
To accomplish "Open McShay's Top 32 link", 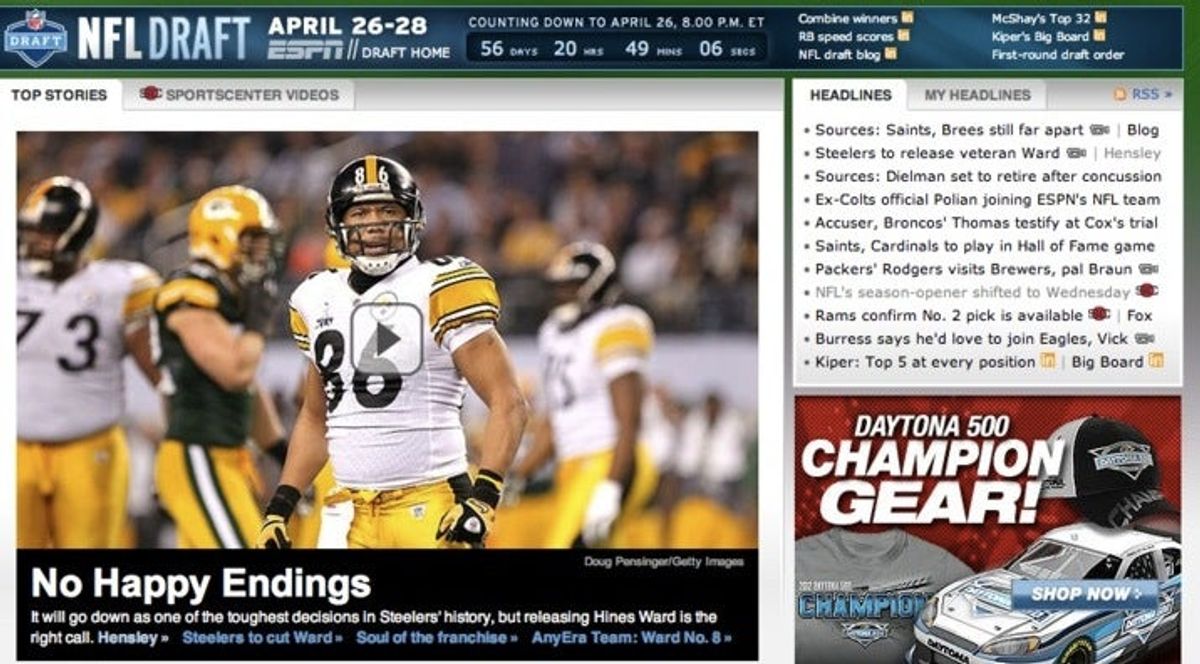I will pyautogui.click(x=1040, y=18).
